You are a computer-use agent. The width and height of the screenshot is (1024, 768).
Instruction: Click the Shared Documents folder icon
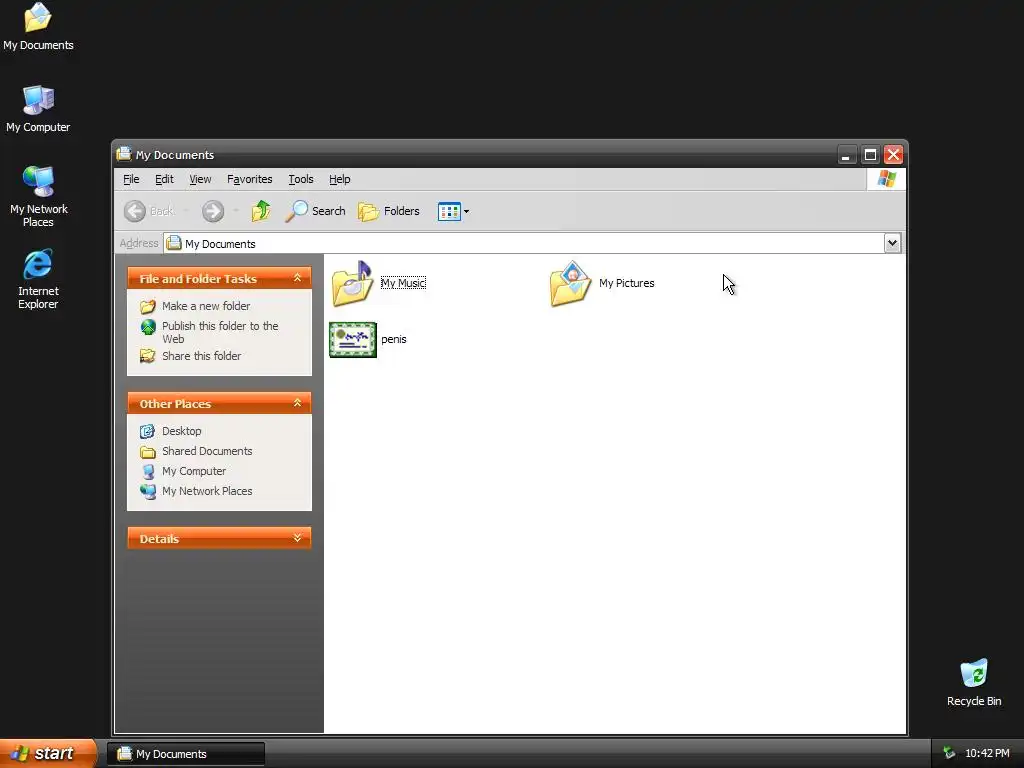coord(148,451)
